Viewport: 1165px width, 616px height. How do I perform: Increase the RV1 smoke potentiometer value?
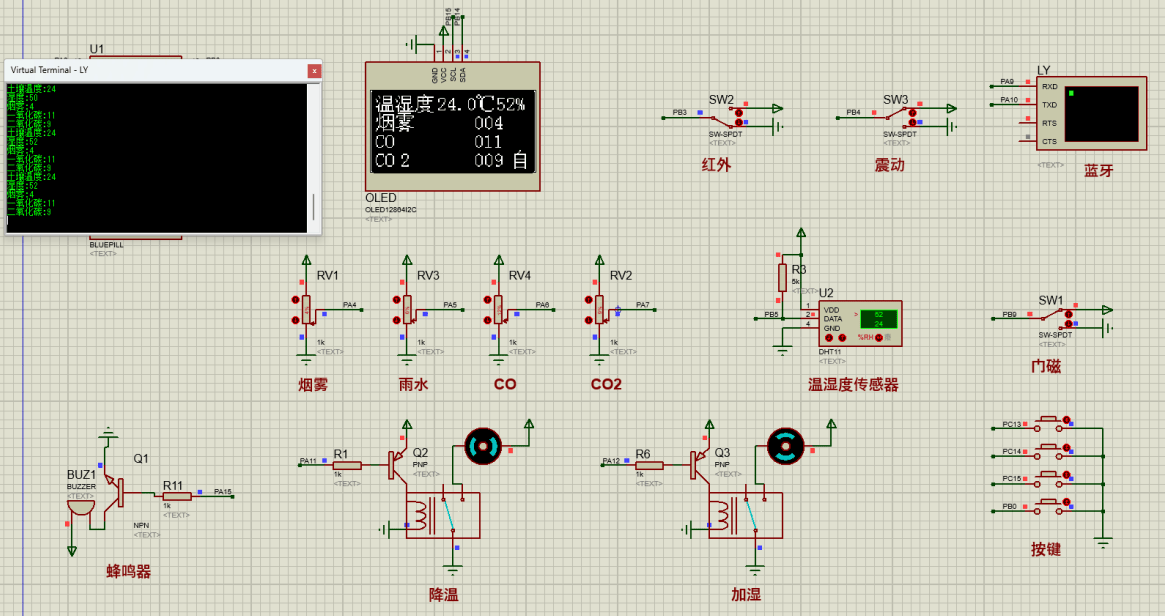[x=296, y=300]
